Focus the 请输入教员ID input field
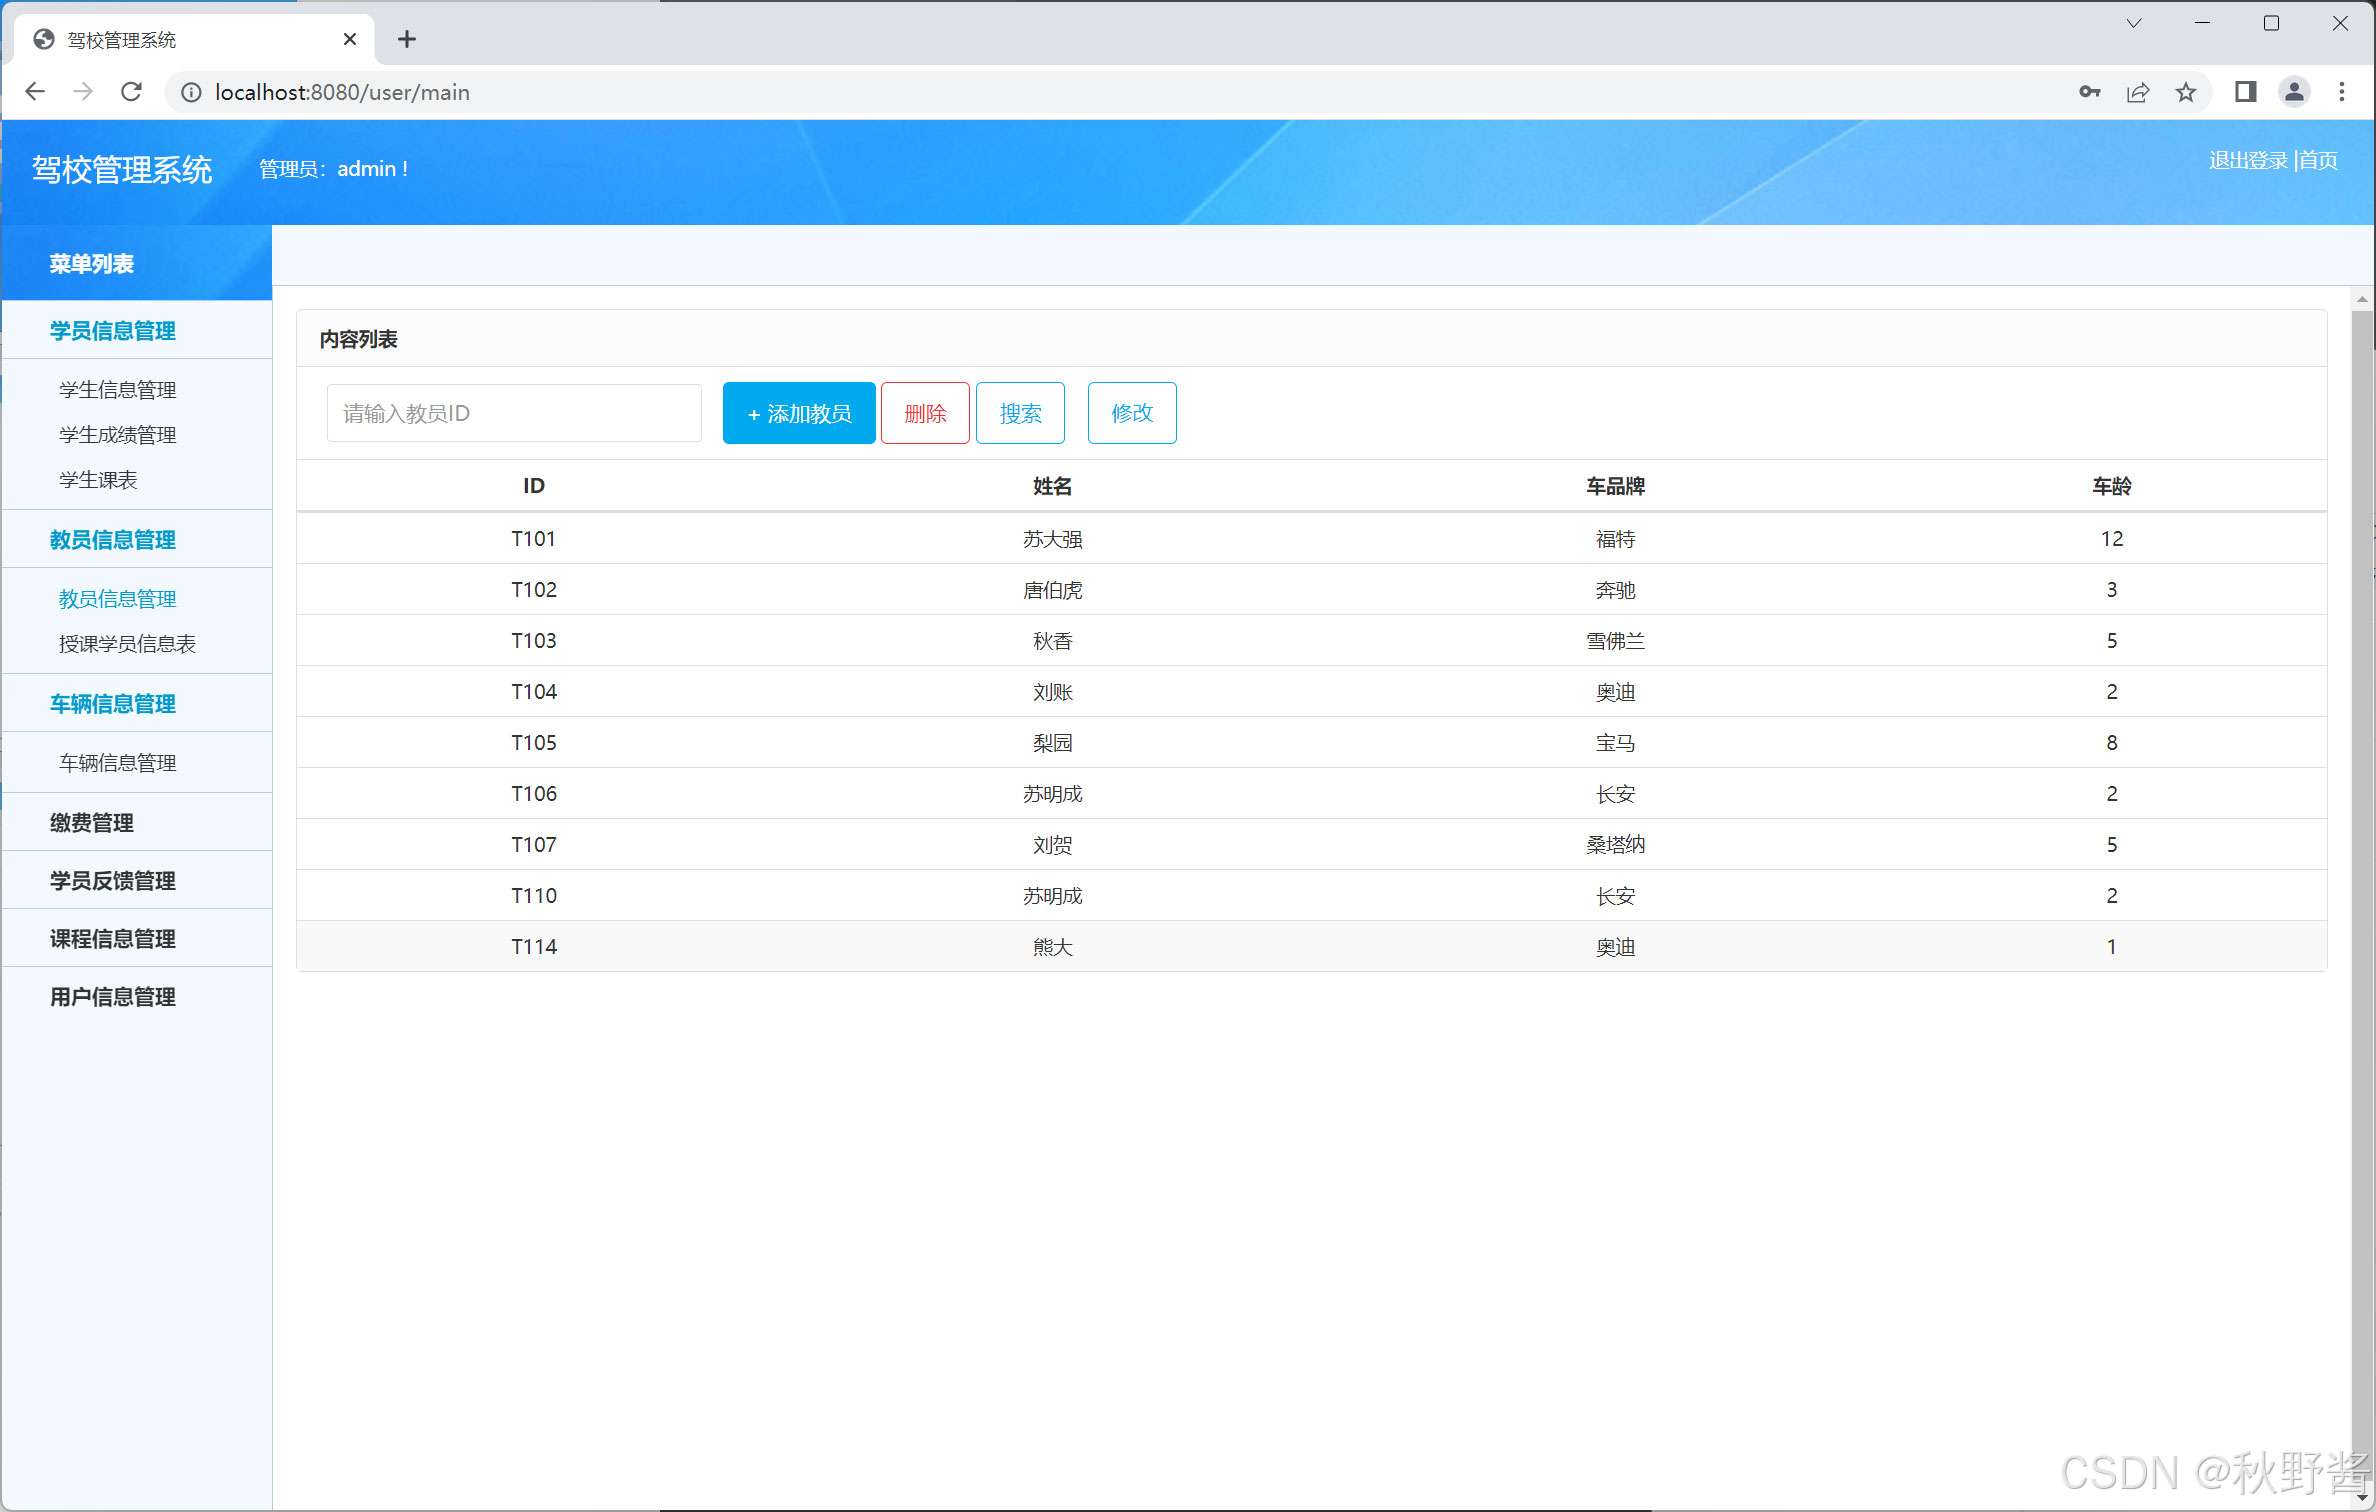 [x=514, y=413]
